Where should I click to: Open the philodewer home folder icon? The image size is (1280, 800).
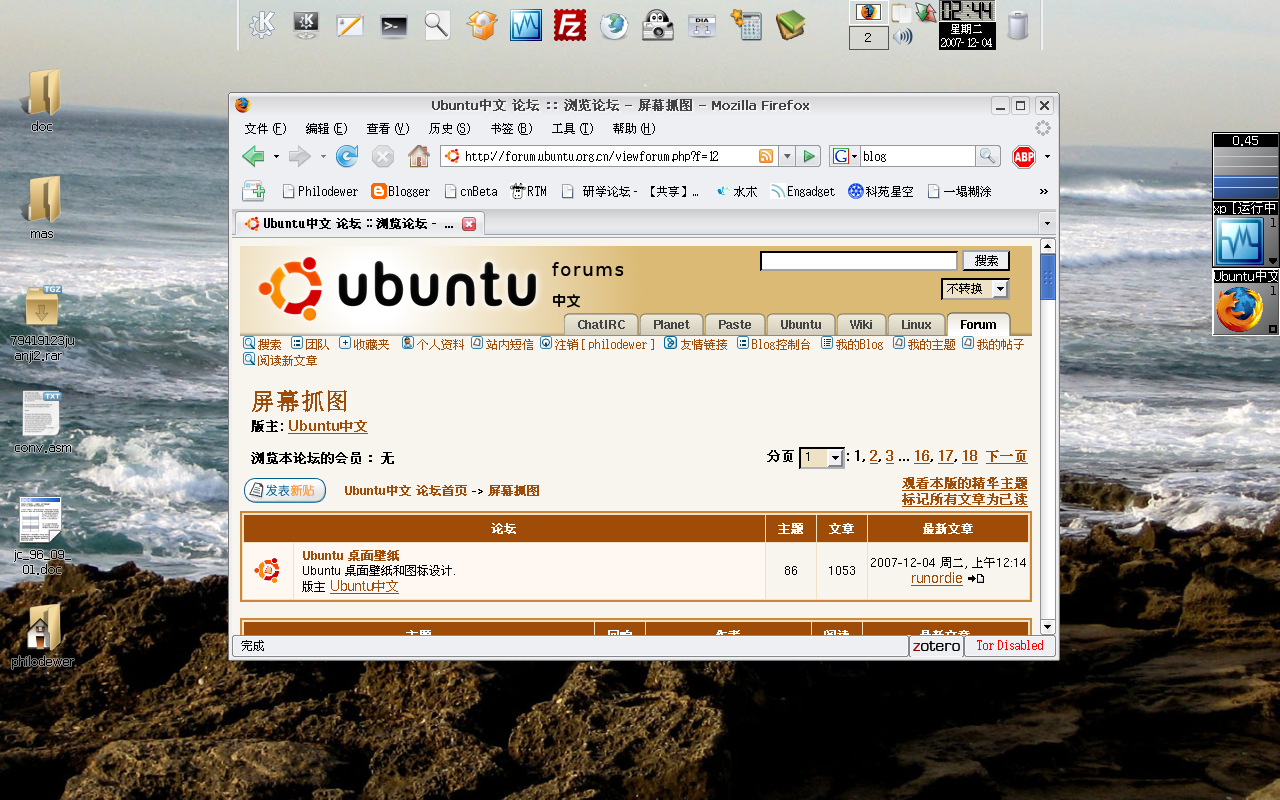[x=43, y=635]
